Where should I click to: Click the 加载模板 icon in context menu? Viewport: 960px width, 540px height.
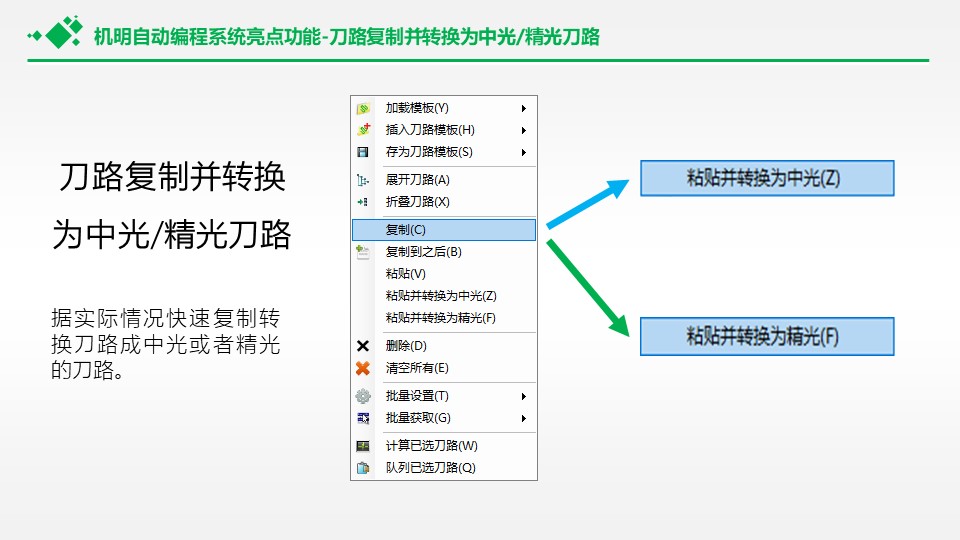coord(363,108)
